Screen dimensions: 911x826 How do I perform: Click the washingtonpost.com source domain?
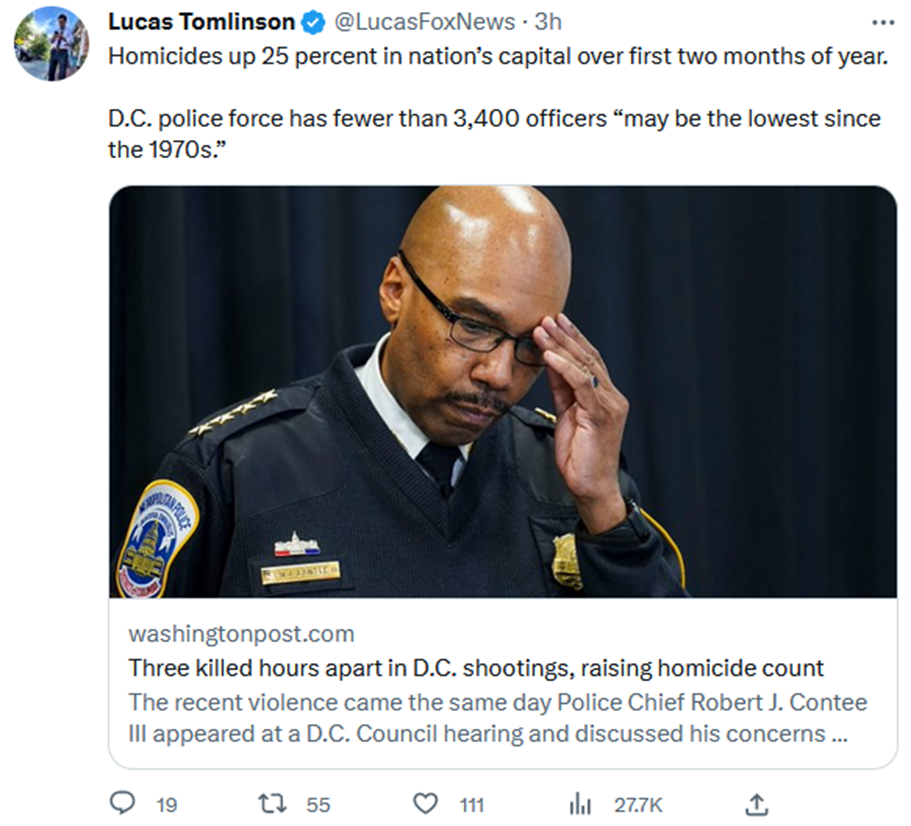pos(241,634)
